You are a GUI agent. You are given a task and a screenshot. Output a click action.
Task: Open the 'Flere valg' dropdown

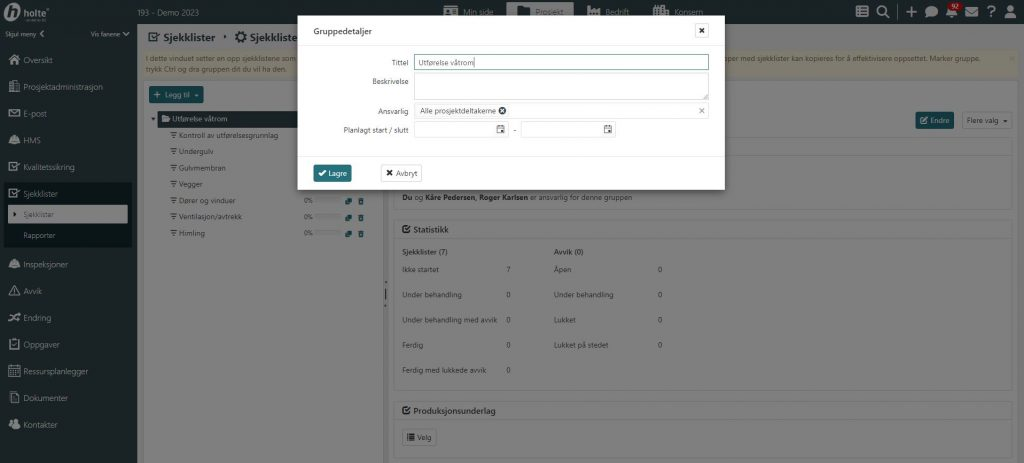pyautogui.click(x=987, y=120)
